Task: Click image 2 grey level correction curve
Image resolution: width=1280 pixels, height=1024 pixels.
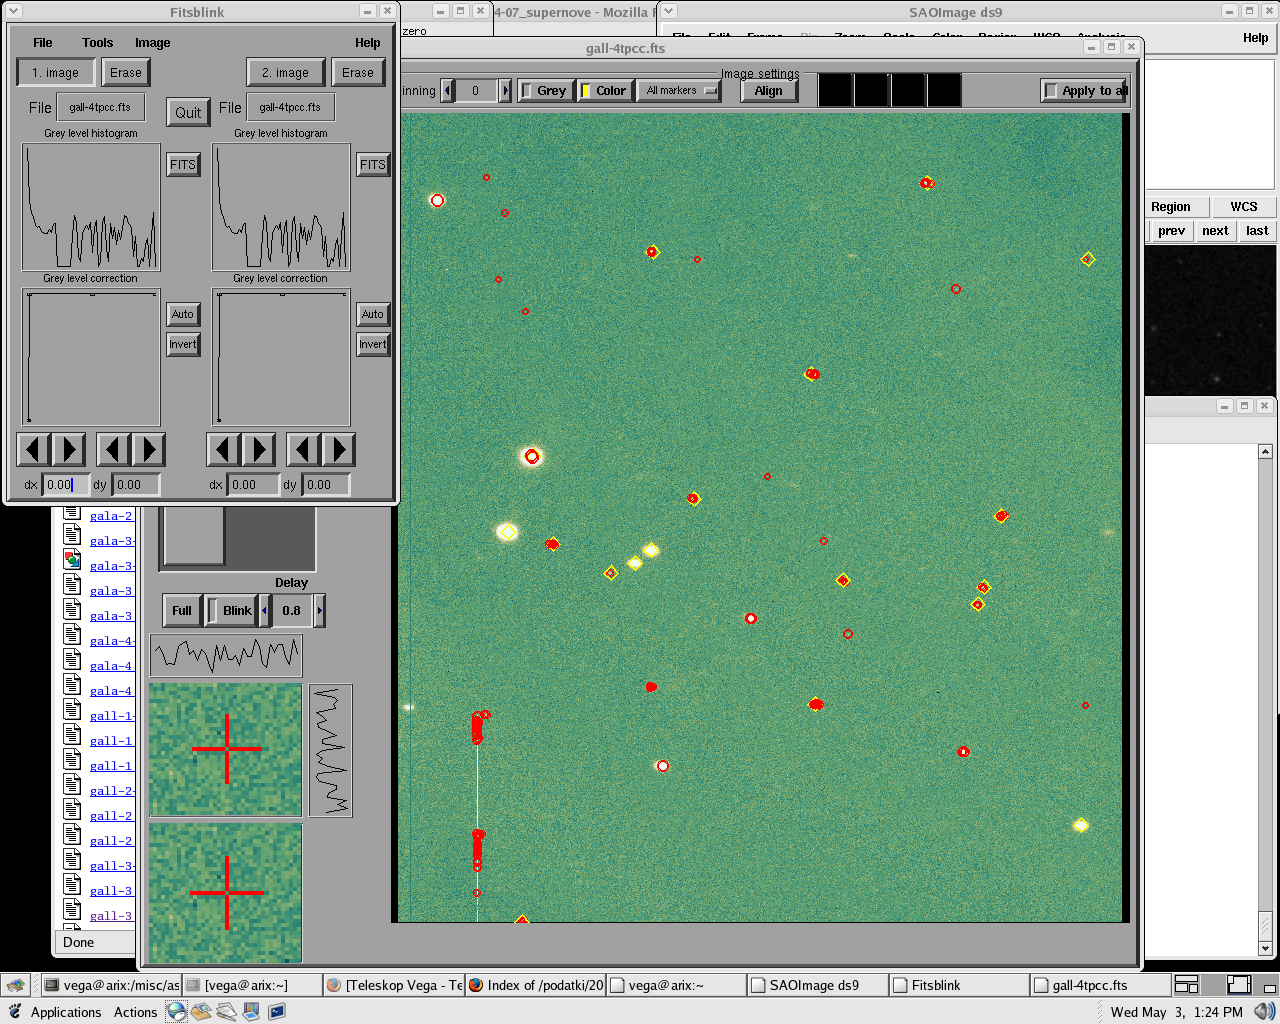Action: [281, 358]
